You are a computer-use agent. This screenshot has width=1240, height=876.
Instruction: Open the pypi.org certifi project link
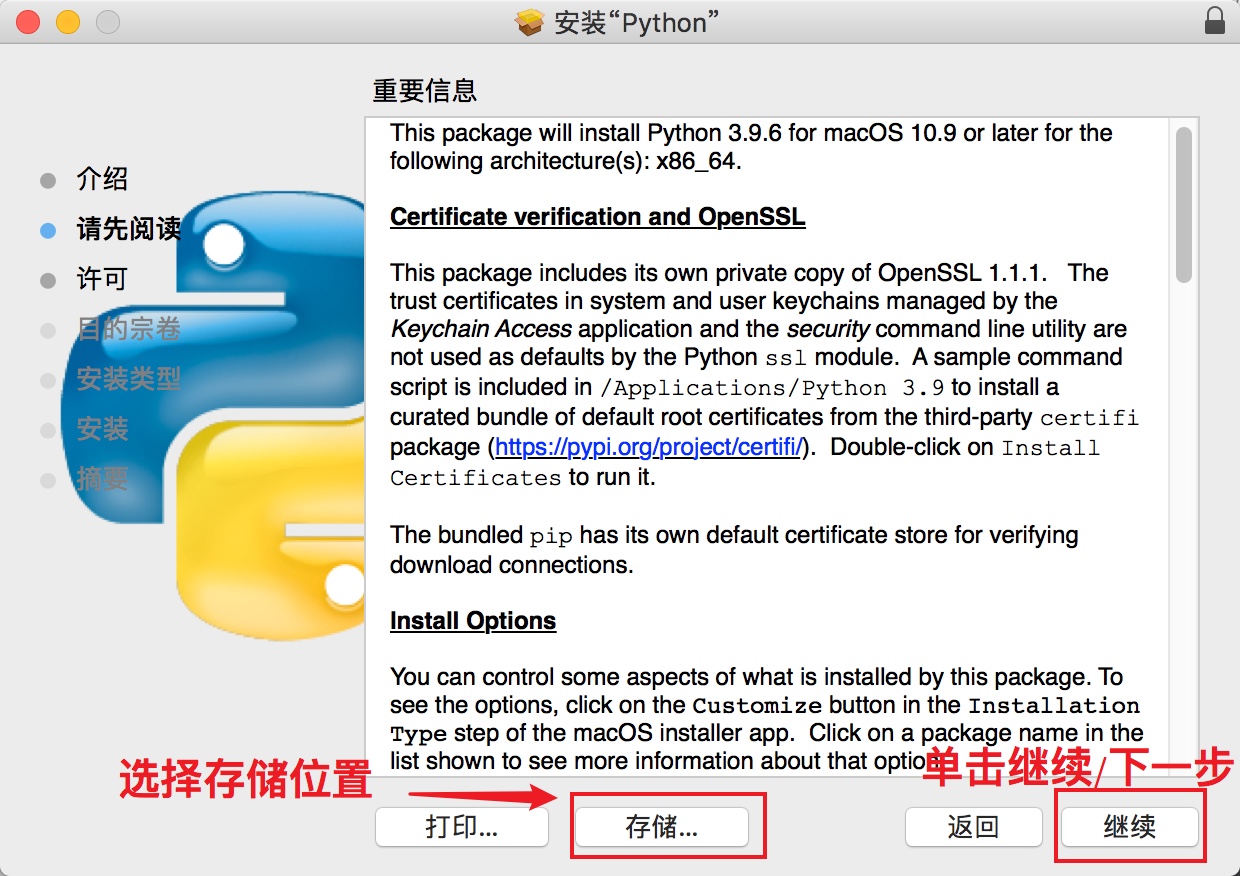point(648,447)
